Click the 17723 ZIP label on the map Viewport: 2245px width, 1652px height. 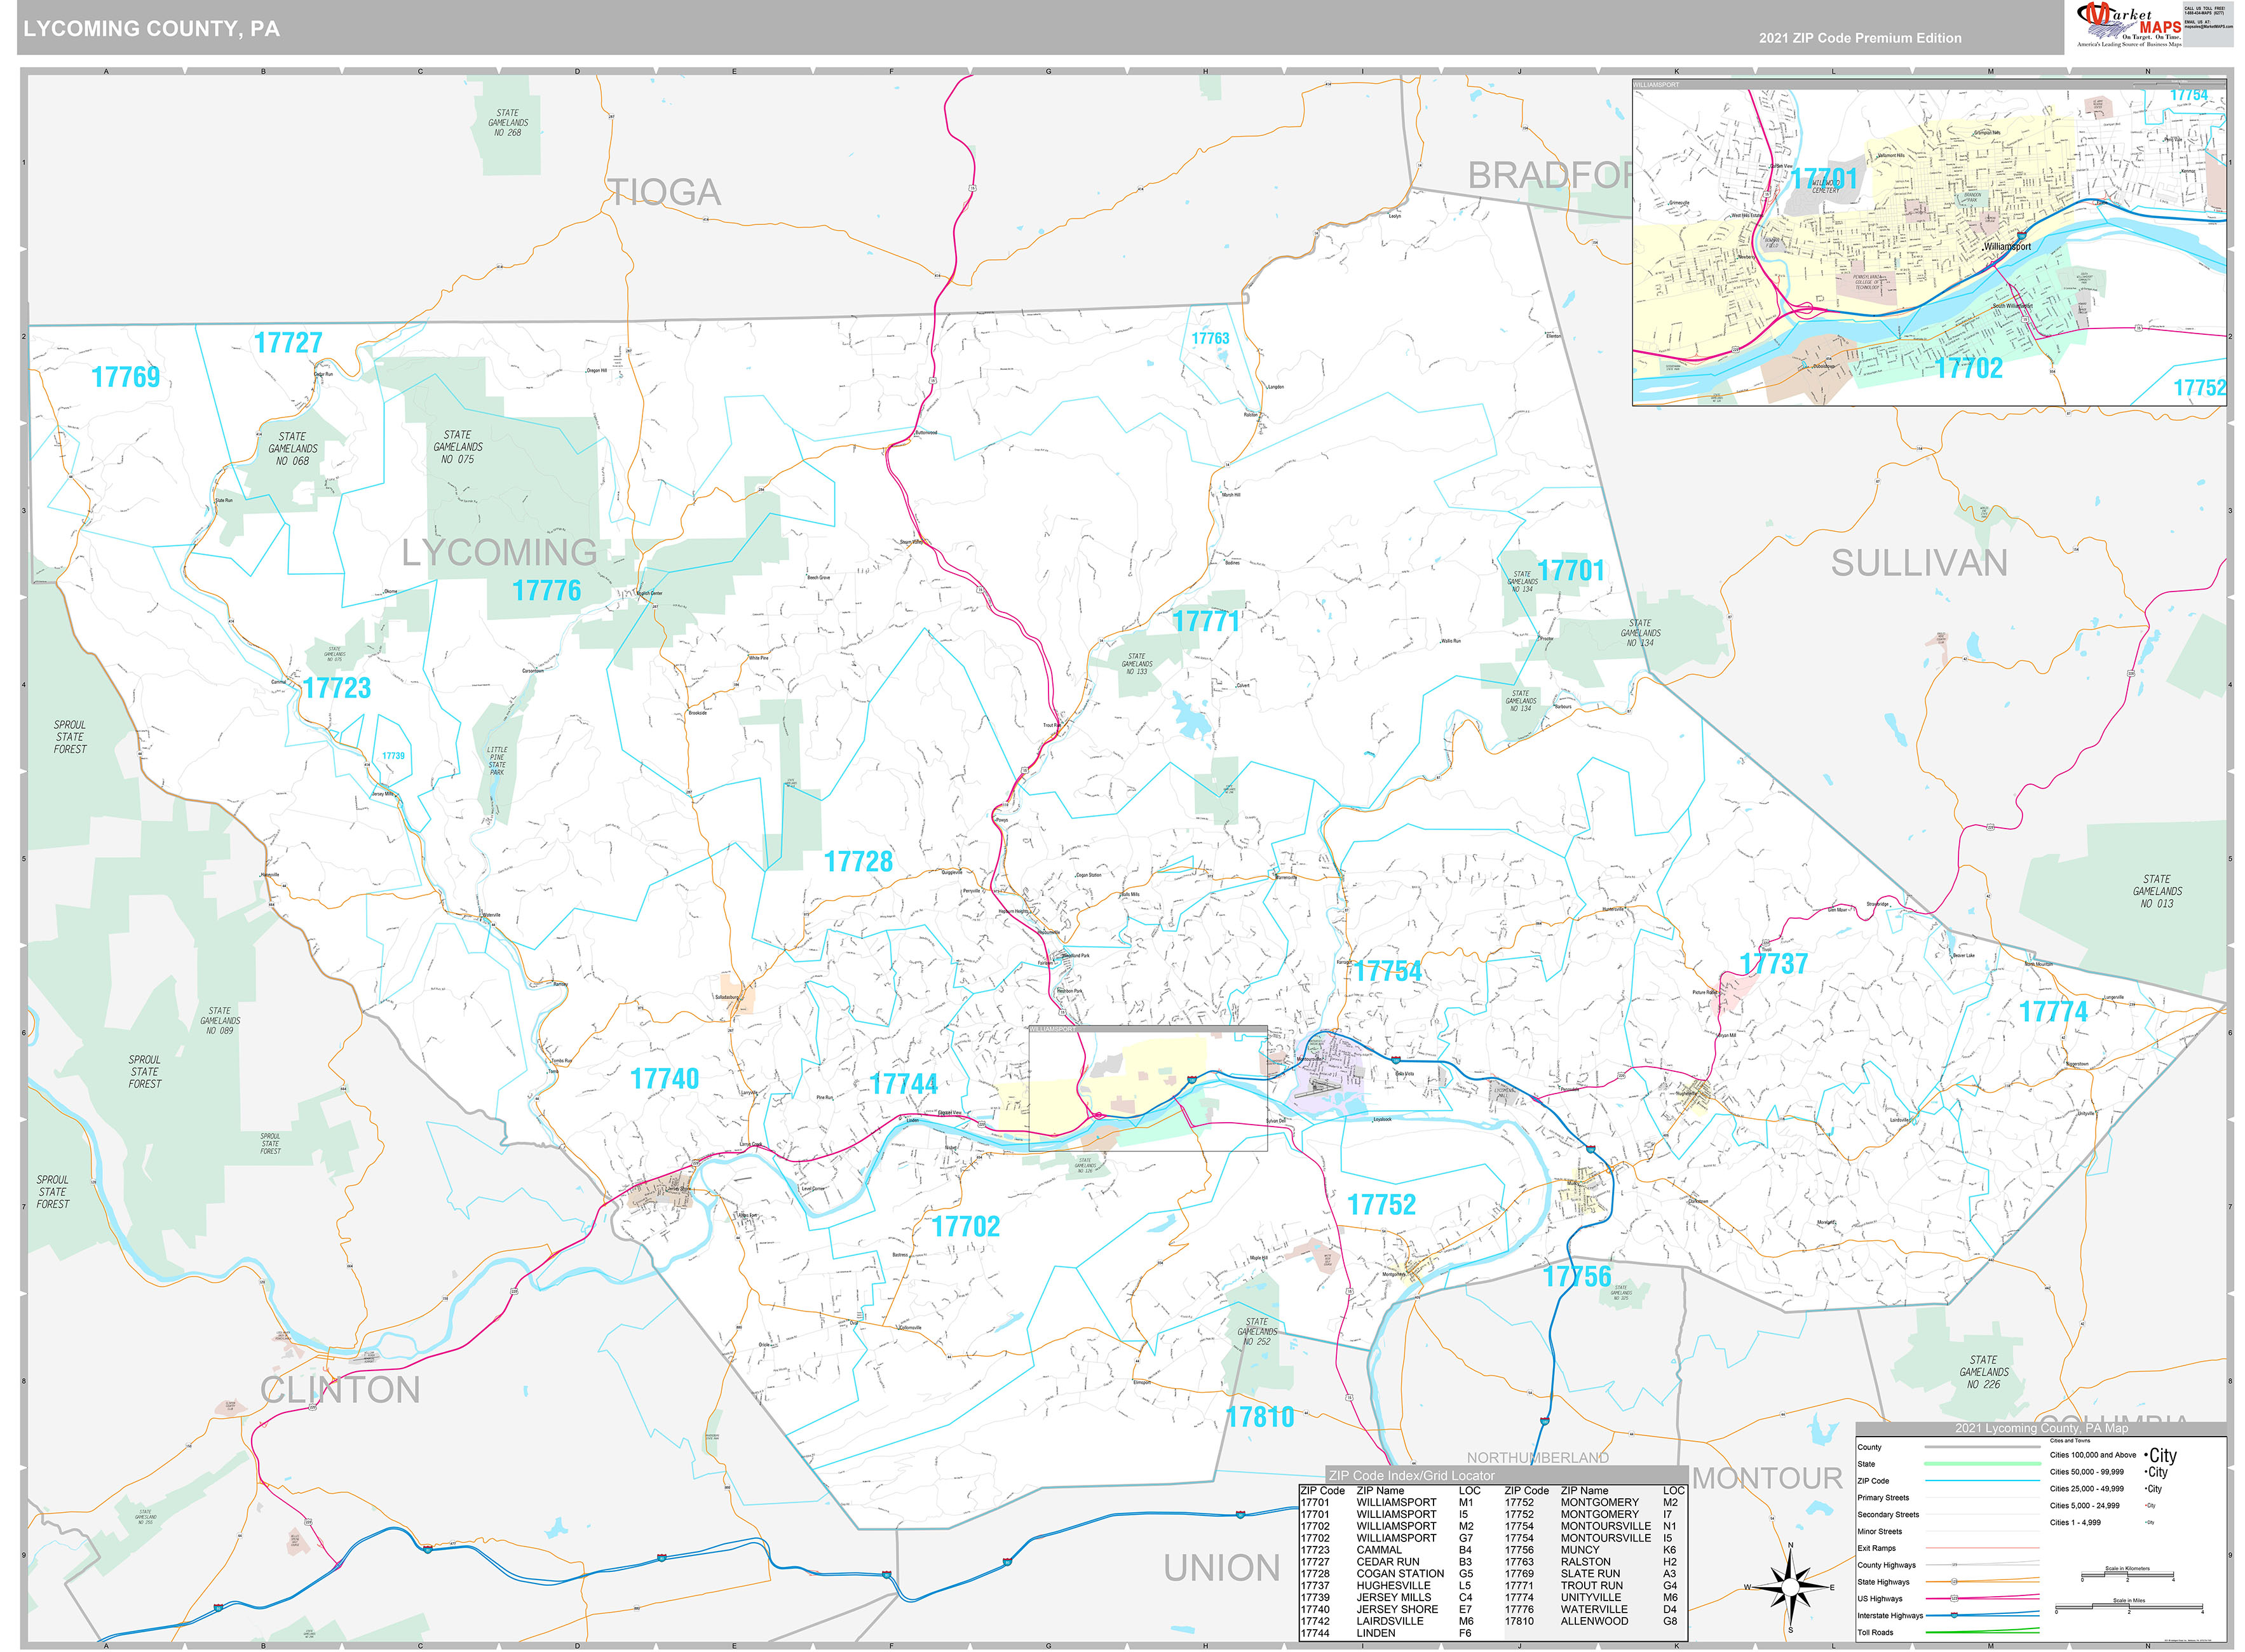tap(337, 688)
